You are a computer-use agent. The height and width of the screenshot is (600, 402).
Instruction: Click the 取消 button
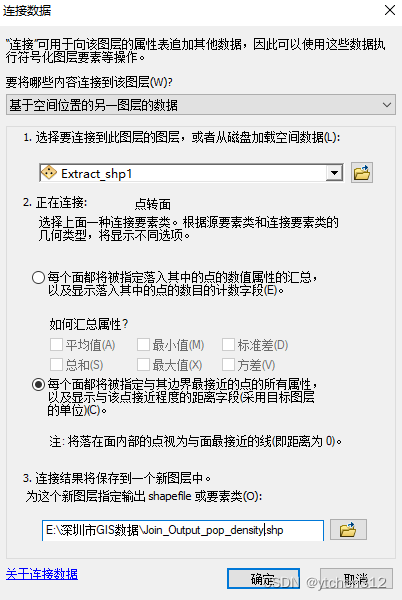pos(356,579)
